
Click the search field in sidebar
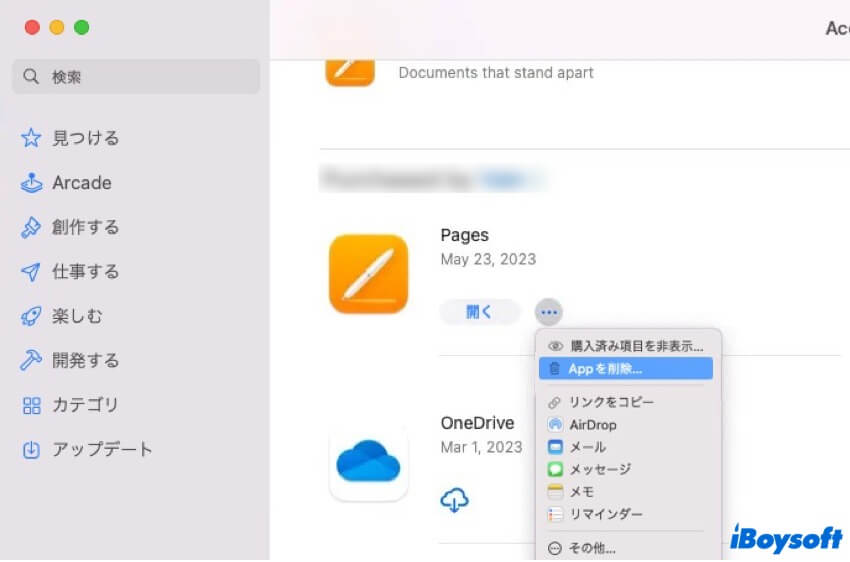point(136,76)
